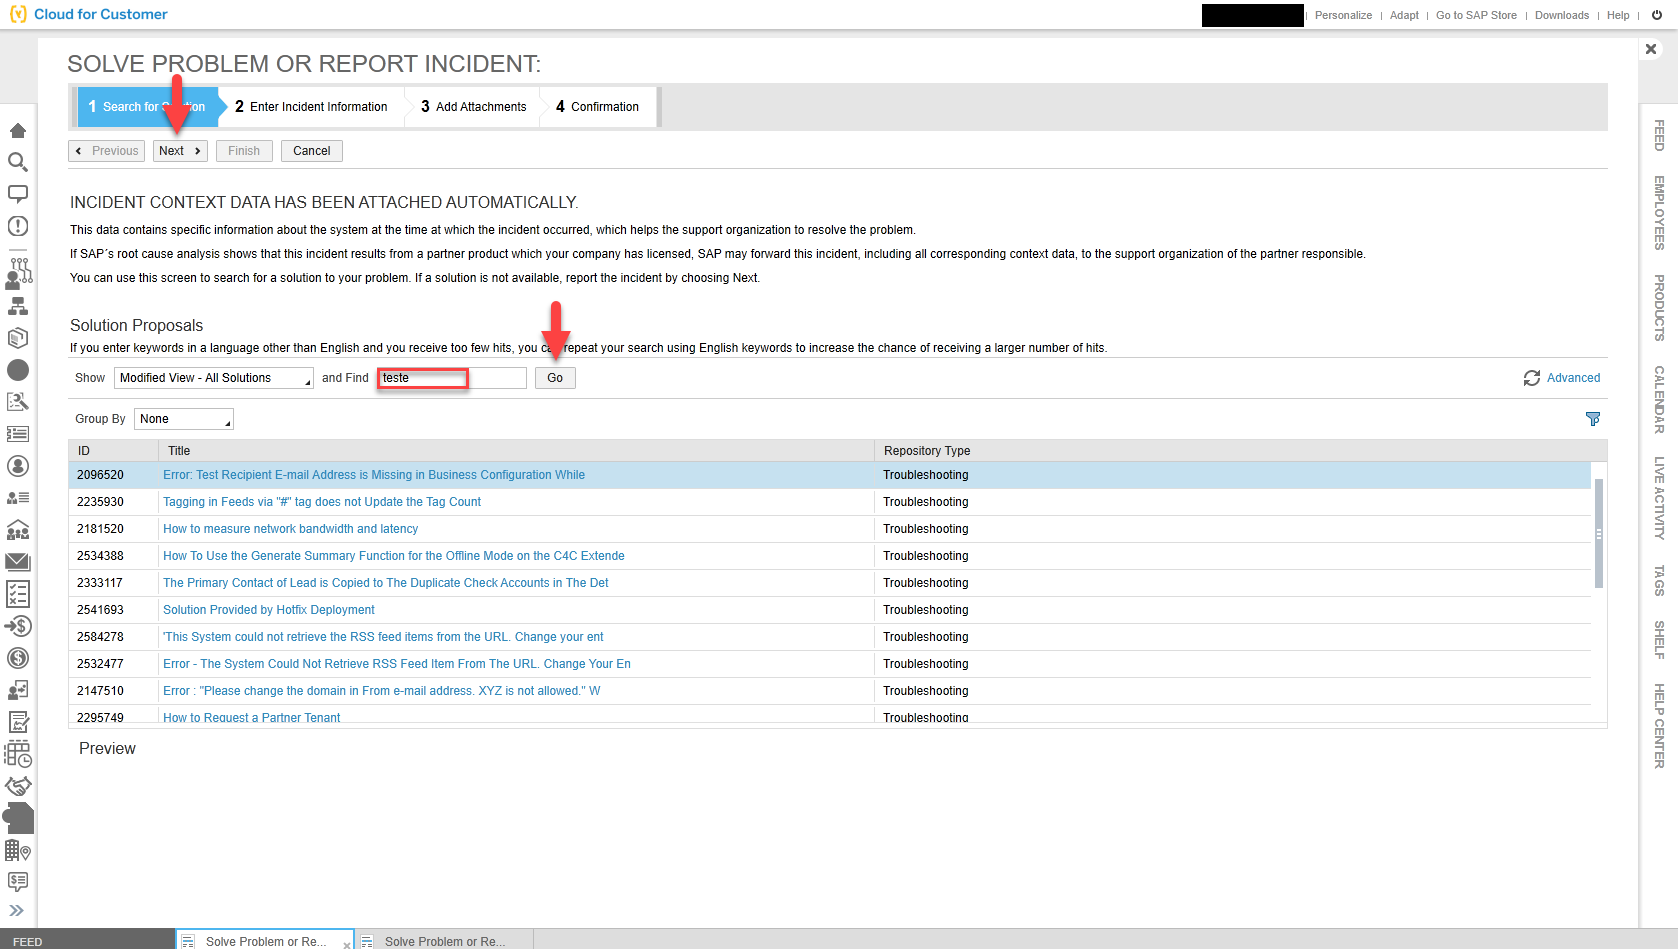Image resolution: width=1678 pixels, height=949 pixels.
Task: Switch to second Solve Problem bottom tab
Action: coord(445,941)
